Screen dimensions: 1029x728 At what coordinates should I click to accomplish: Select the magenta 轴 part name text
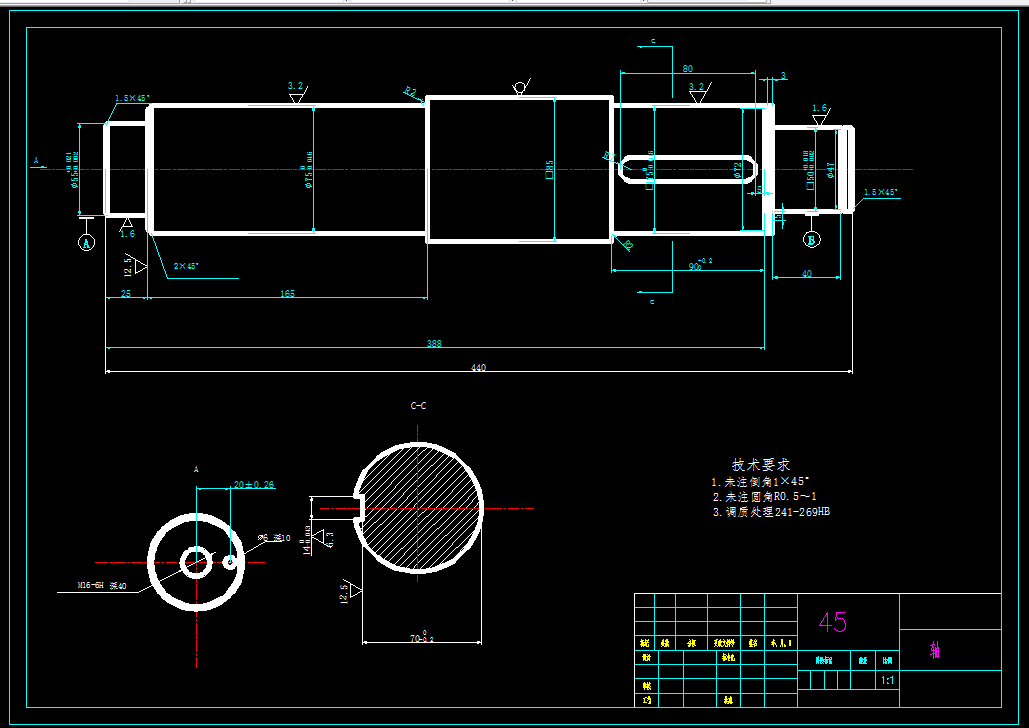point(934,651)
